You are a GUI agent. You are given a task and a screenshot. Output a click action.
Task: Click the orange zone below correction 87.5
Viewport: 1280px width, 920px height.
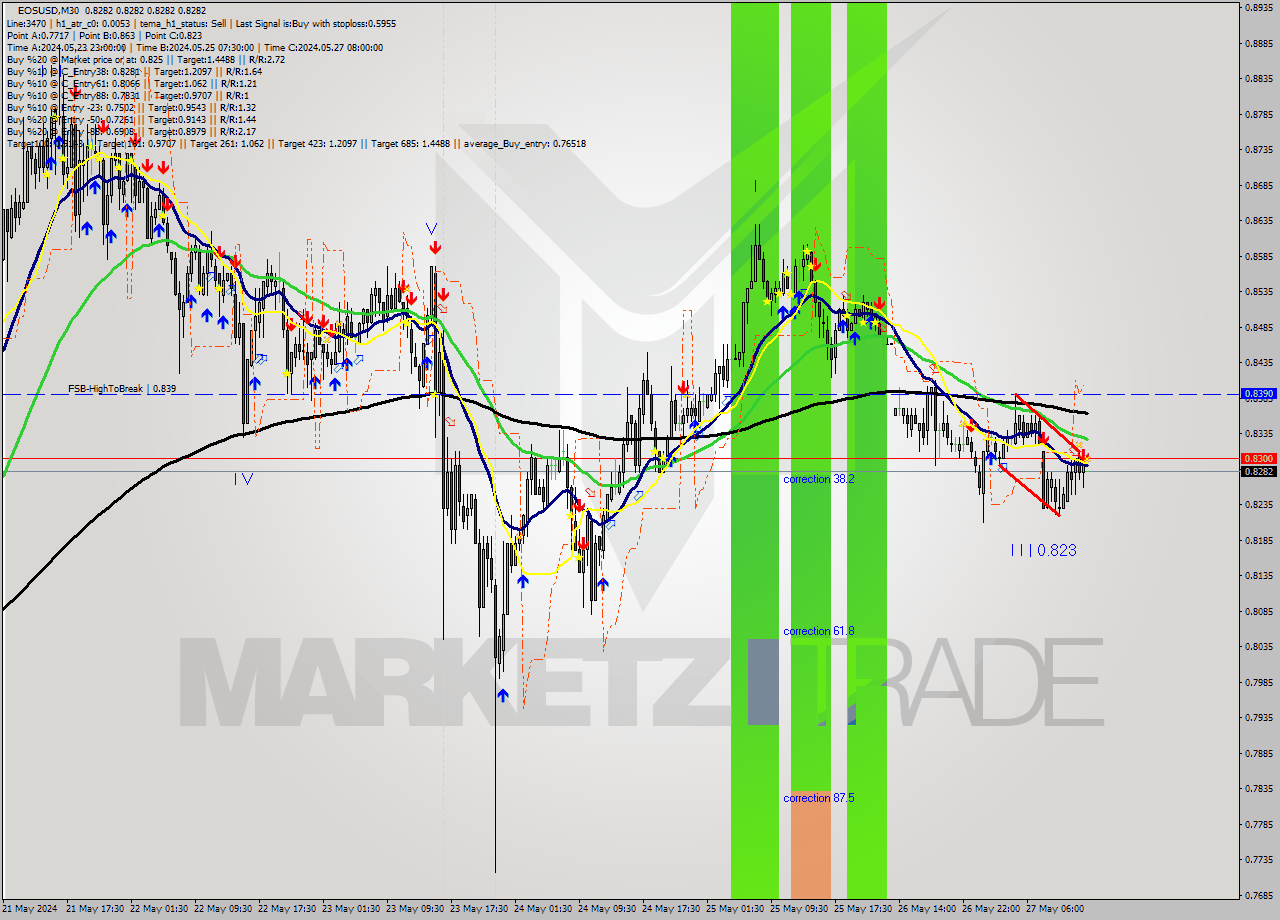[810, 845]
